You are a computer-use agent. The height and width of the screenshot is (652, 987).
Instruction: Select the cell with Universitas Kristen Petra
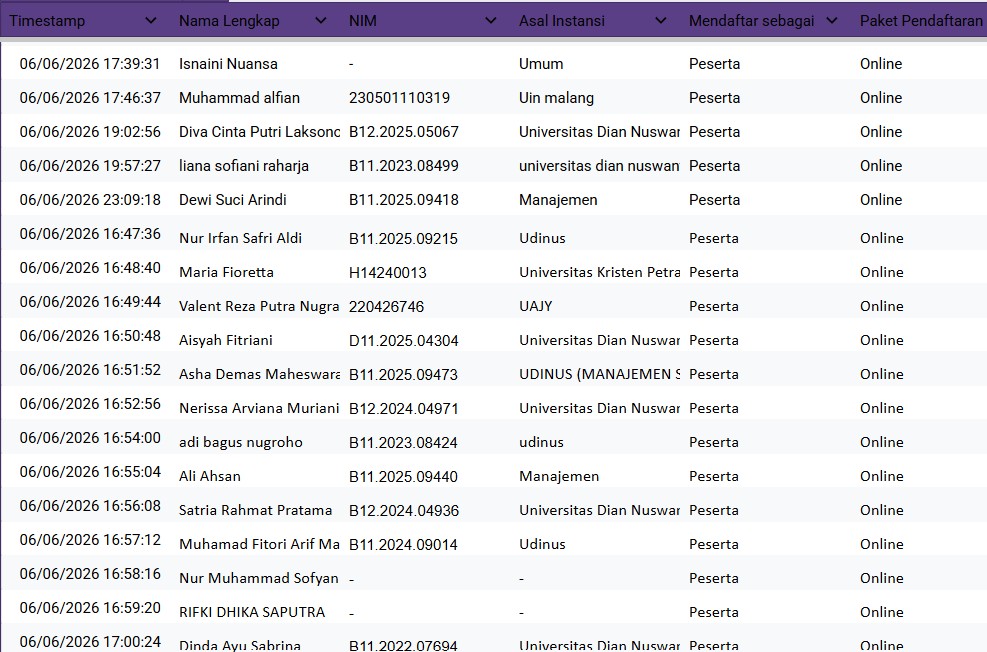pos(599,272)
